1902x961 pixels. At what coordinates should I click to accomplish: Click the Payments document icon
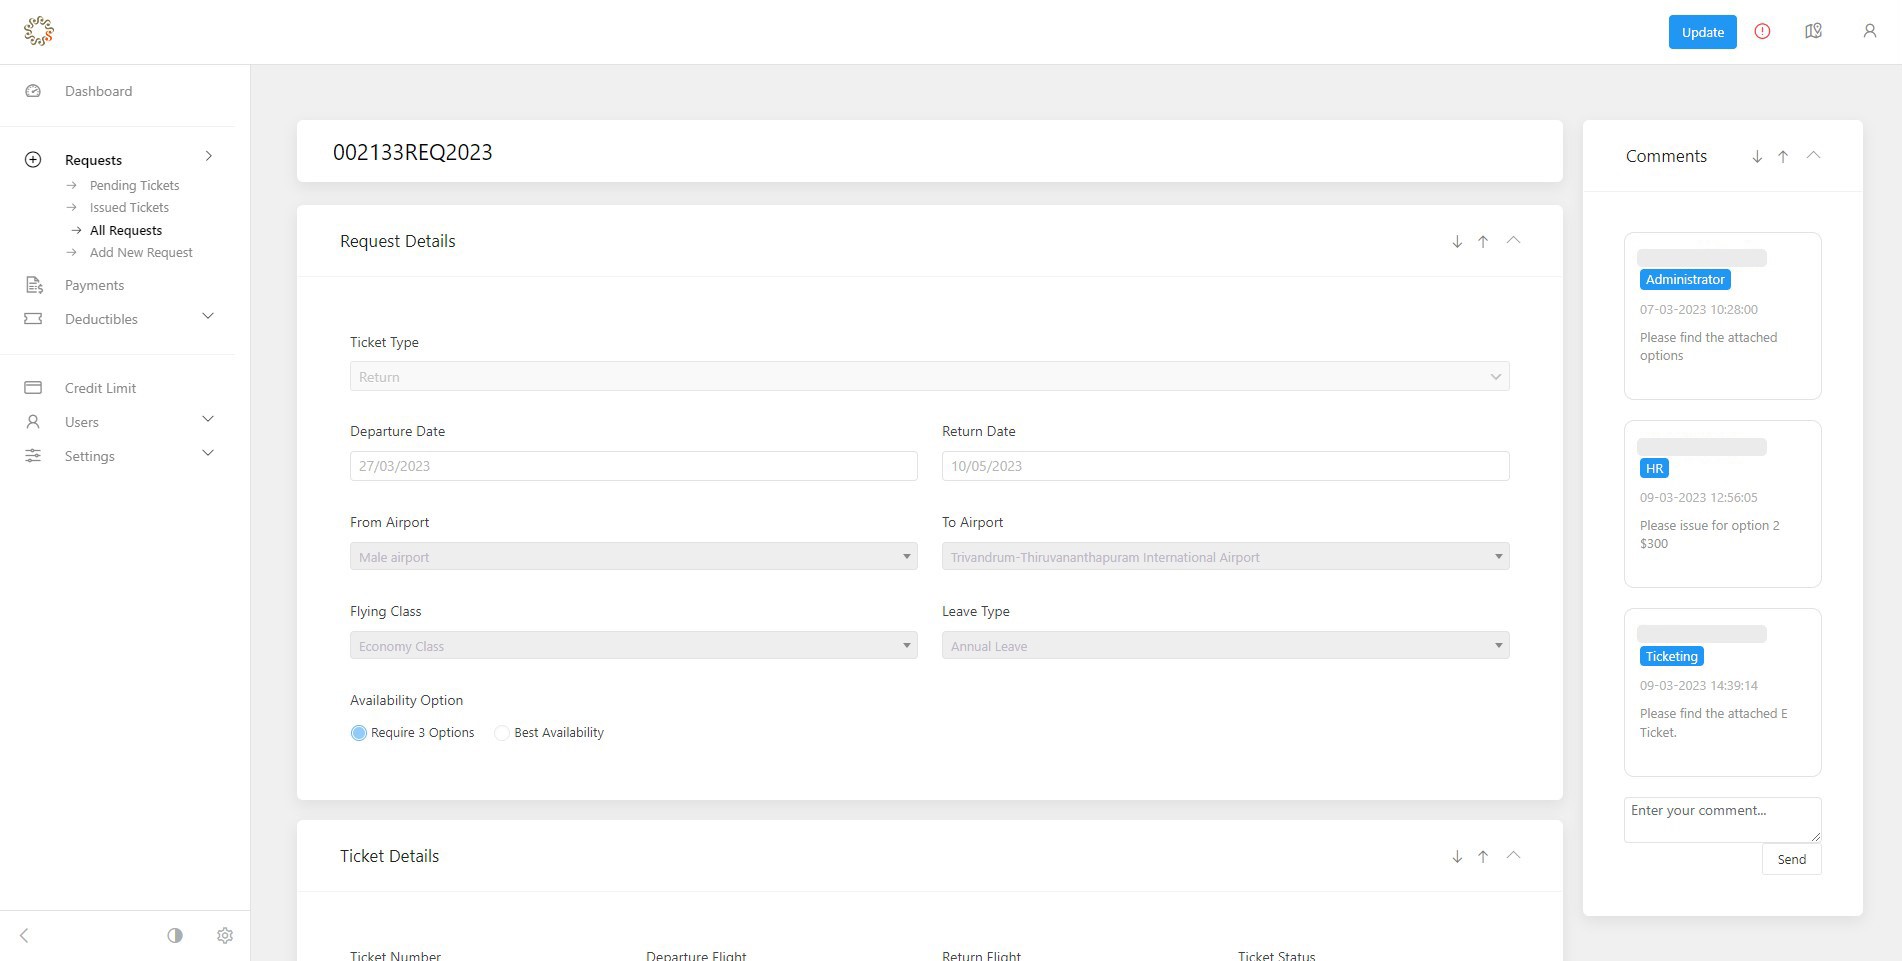[33, 285]
